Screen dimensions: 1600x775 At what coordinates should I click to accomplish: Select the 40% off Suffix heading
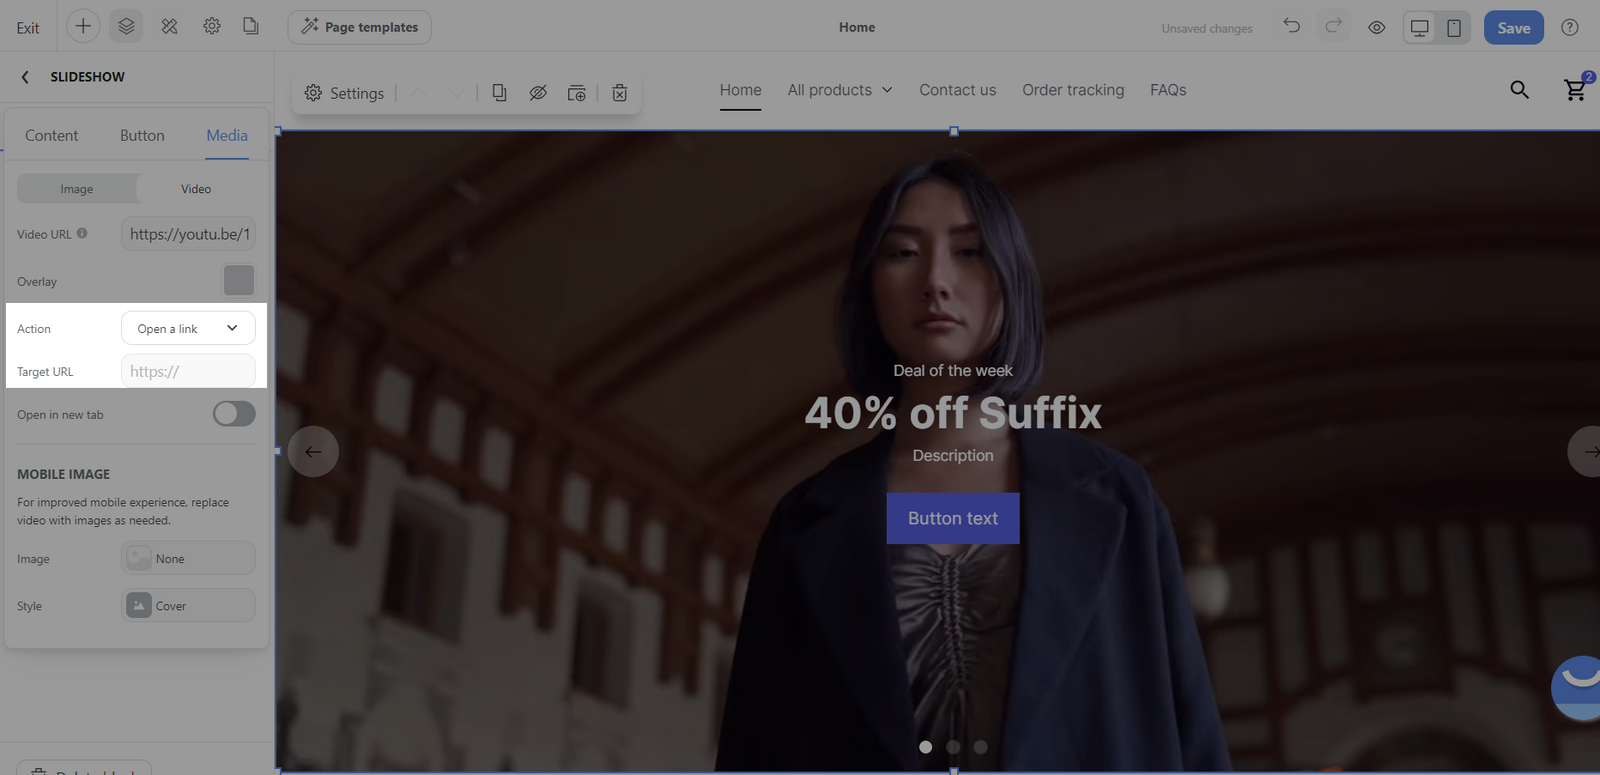coord(953,413)
